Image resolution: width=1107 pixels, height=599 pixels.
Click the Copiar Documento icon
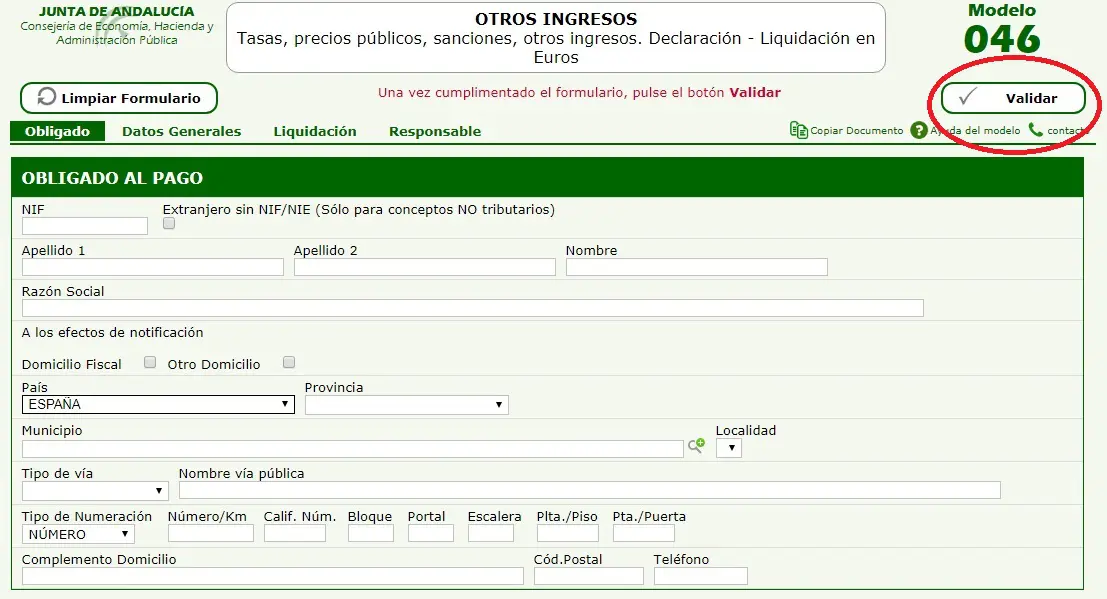pos(798,130)
